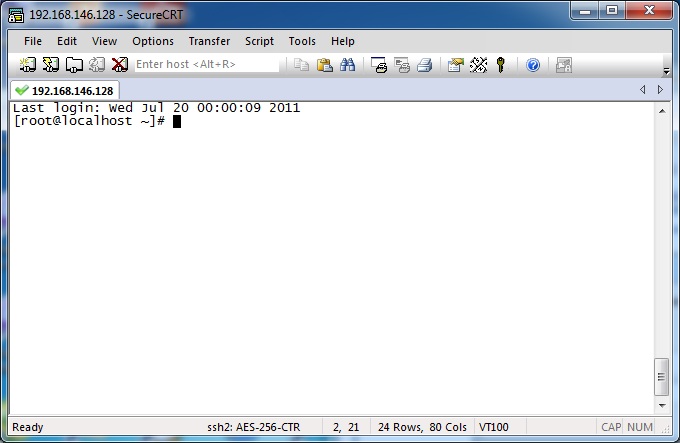Click the Quick Connect lightning icon

51,65
